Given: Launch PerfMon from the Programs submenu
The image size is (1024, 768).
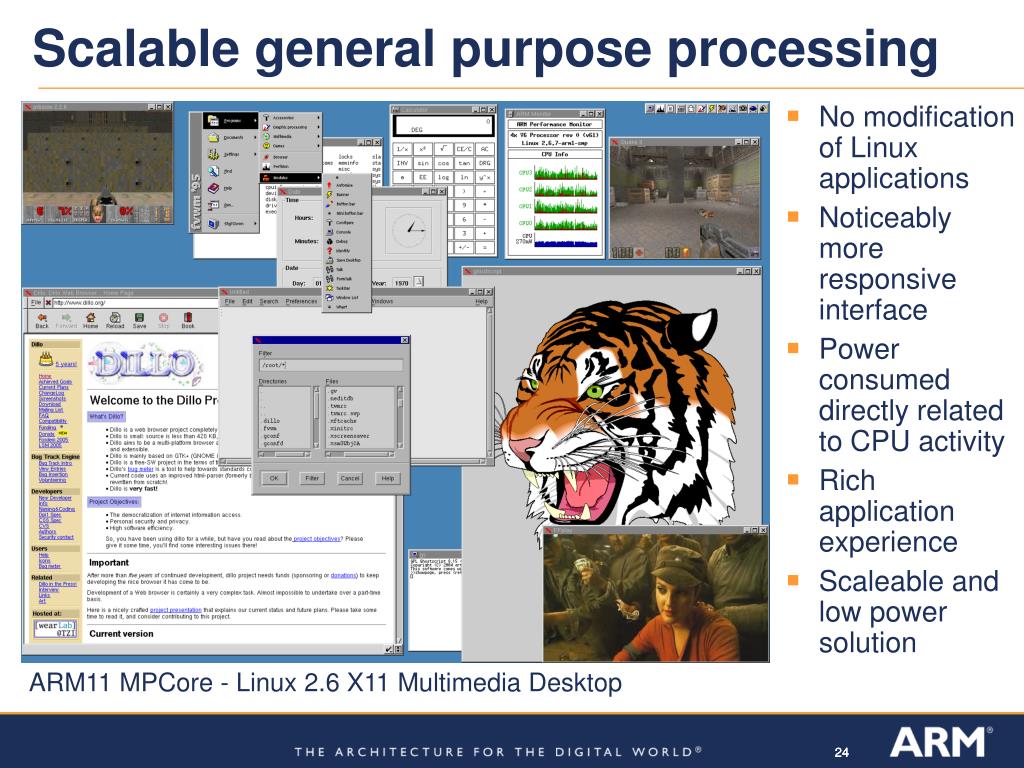Looking at the screenshot, I should [x=291, y=167].
